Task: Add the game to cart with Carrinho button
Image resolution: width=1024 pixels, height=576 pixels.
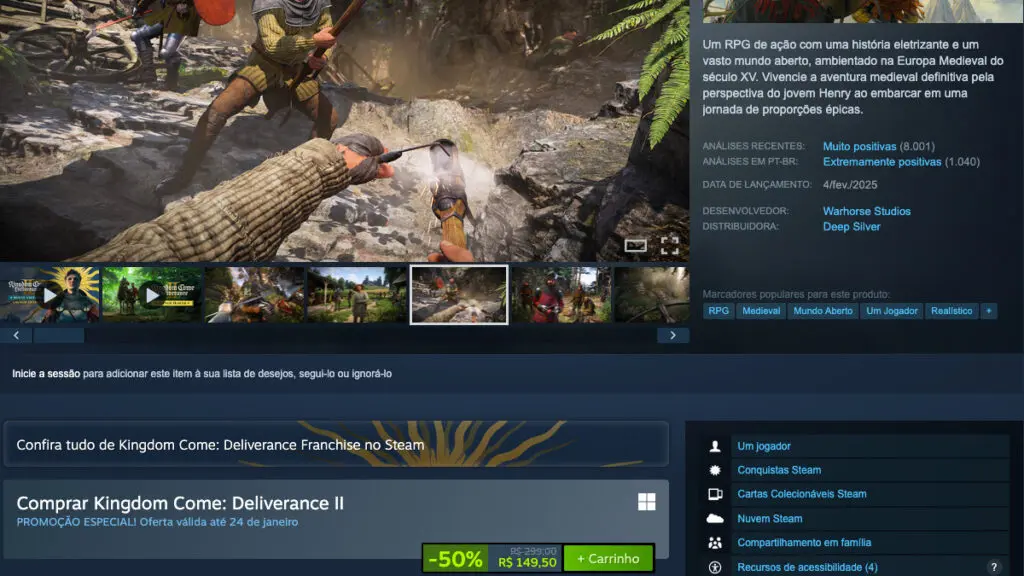Action: click(x=609, y=559)
